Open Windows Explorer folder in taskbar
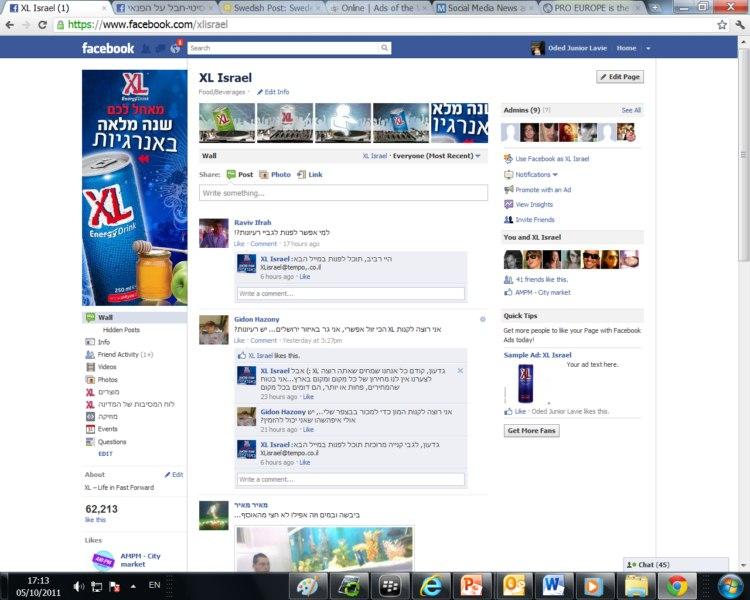The height and width of the screenshot is (600, 750). (x=636, y=586)
